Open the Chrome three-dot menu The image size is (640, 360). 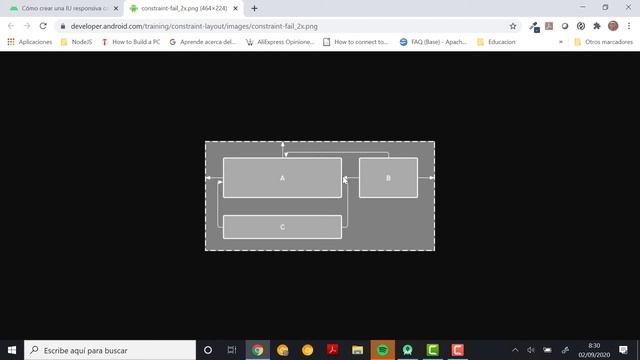pyautogui.click(x=629, y=26)
